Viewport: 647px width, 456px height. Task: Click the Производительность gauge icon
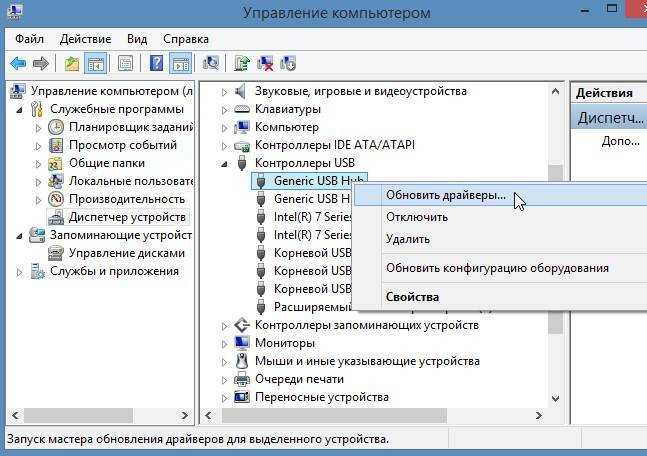[x=56, y=199]
